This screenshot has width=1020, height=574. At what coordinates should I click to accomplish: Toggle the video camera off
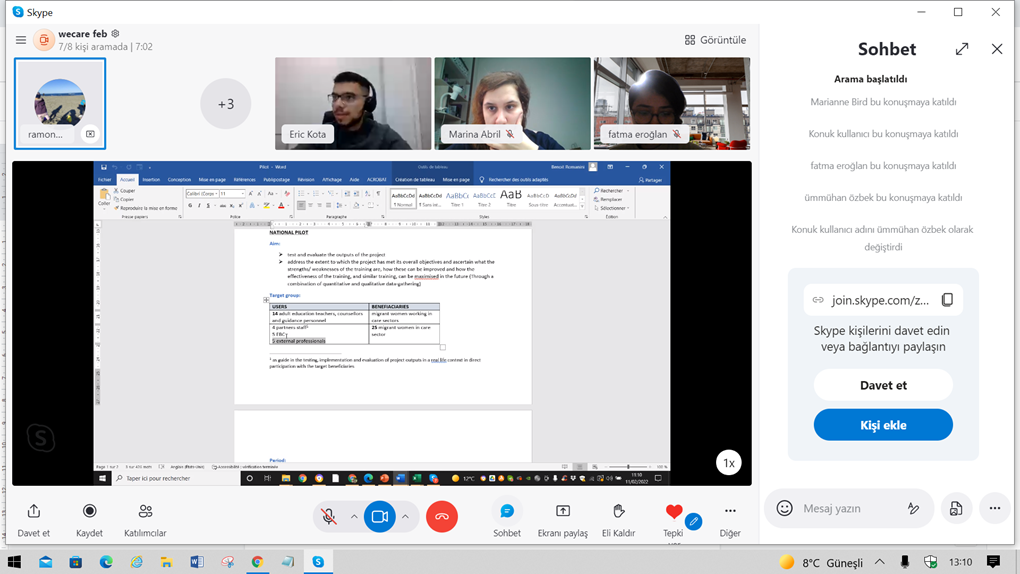click(x=380, y=516)
